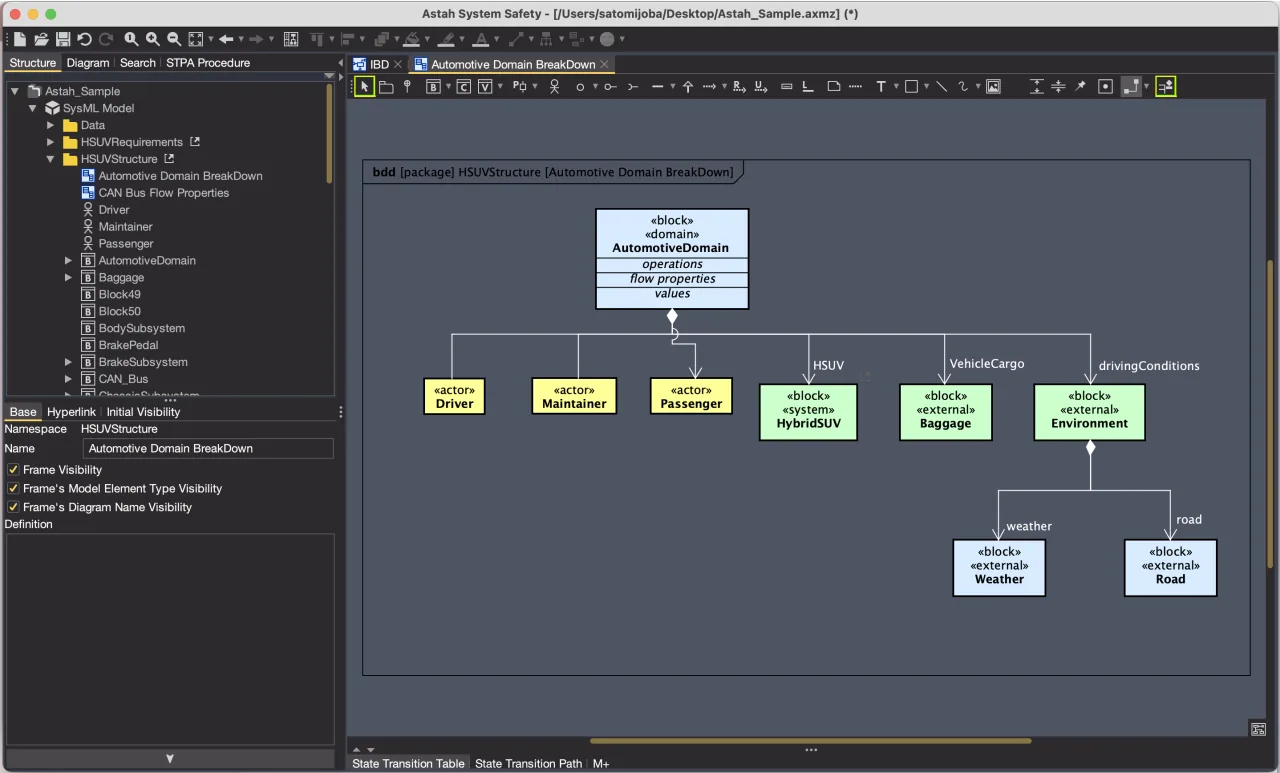This screenshot has height=773, width=1280.
Task: Select the Rectangle shape tool
Action: (x=911, y=87)
